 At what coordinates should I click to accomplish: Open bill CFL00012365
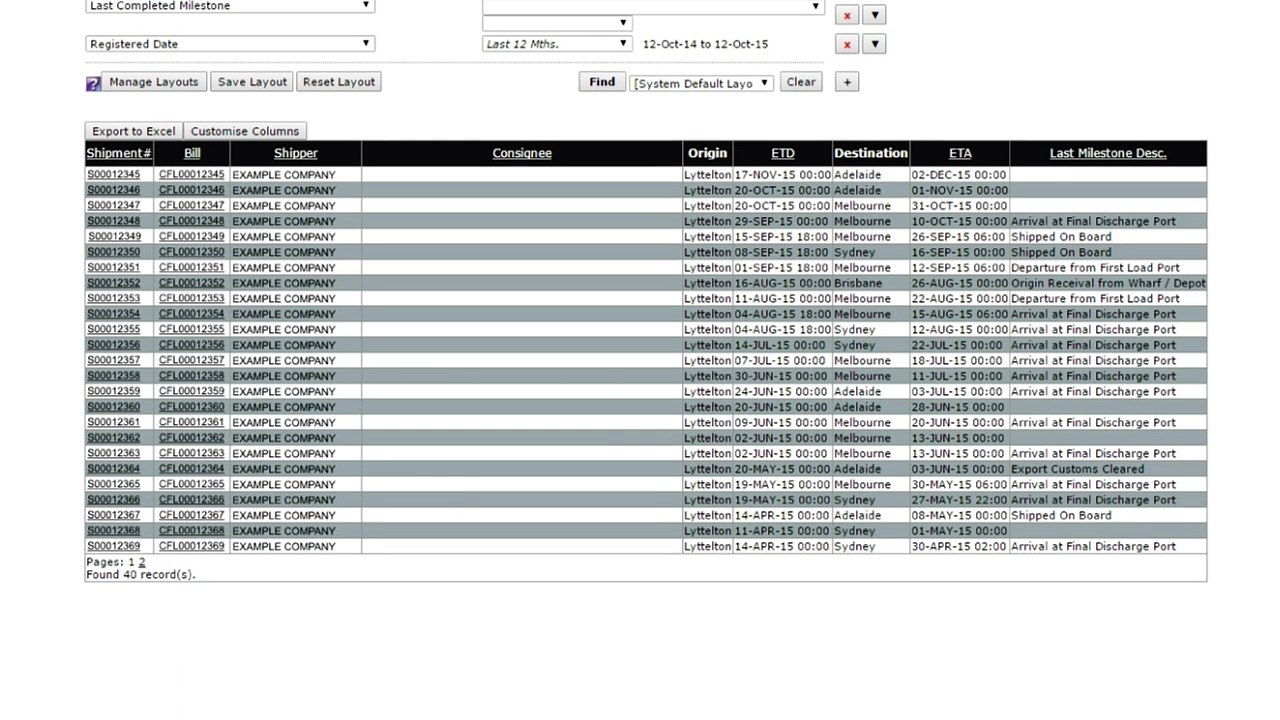(192, 484)
